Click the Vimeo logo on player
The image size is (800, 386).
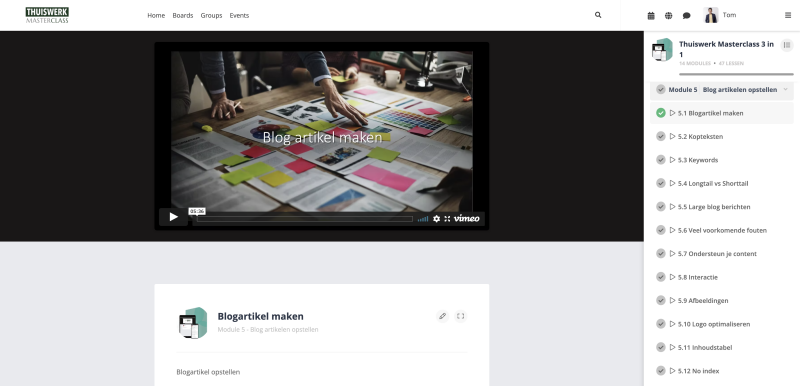point(466,218)
